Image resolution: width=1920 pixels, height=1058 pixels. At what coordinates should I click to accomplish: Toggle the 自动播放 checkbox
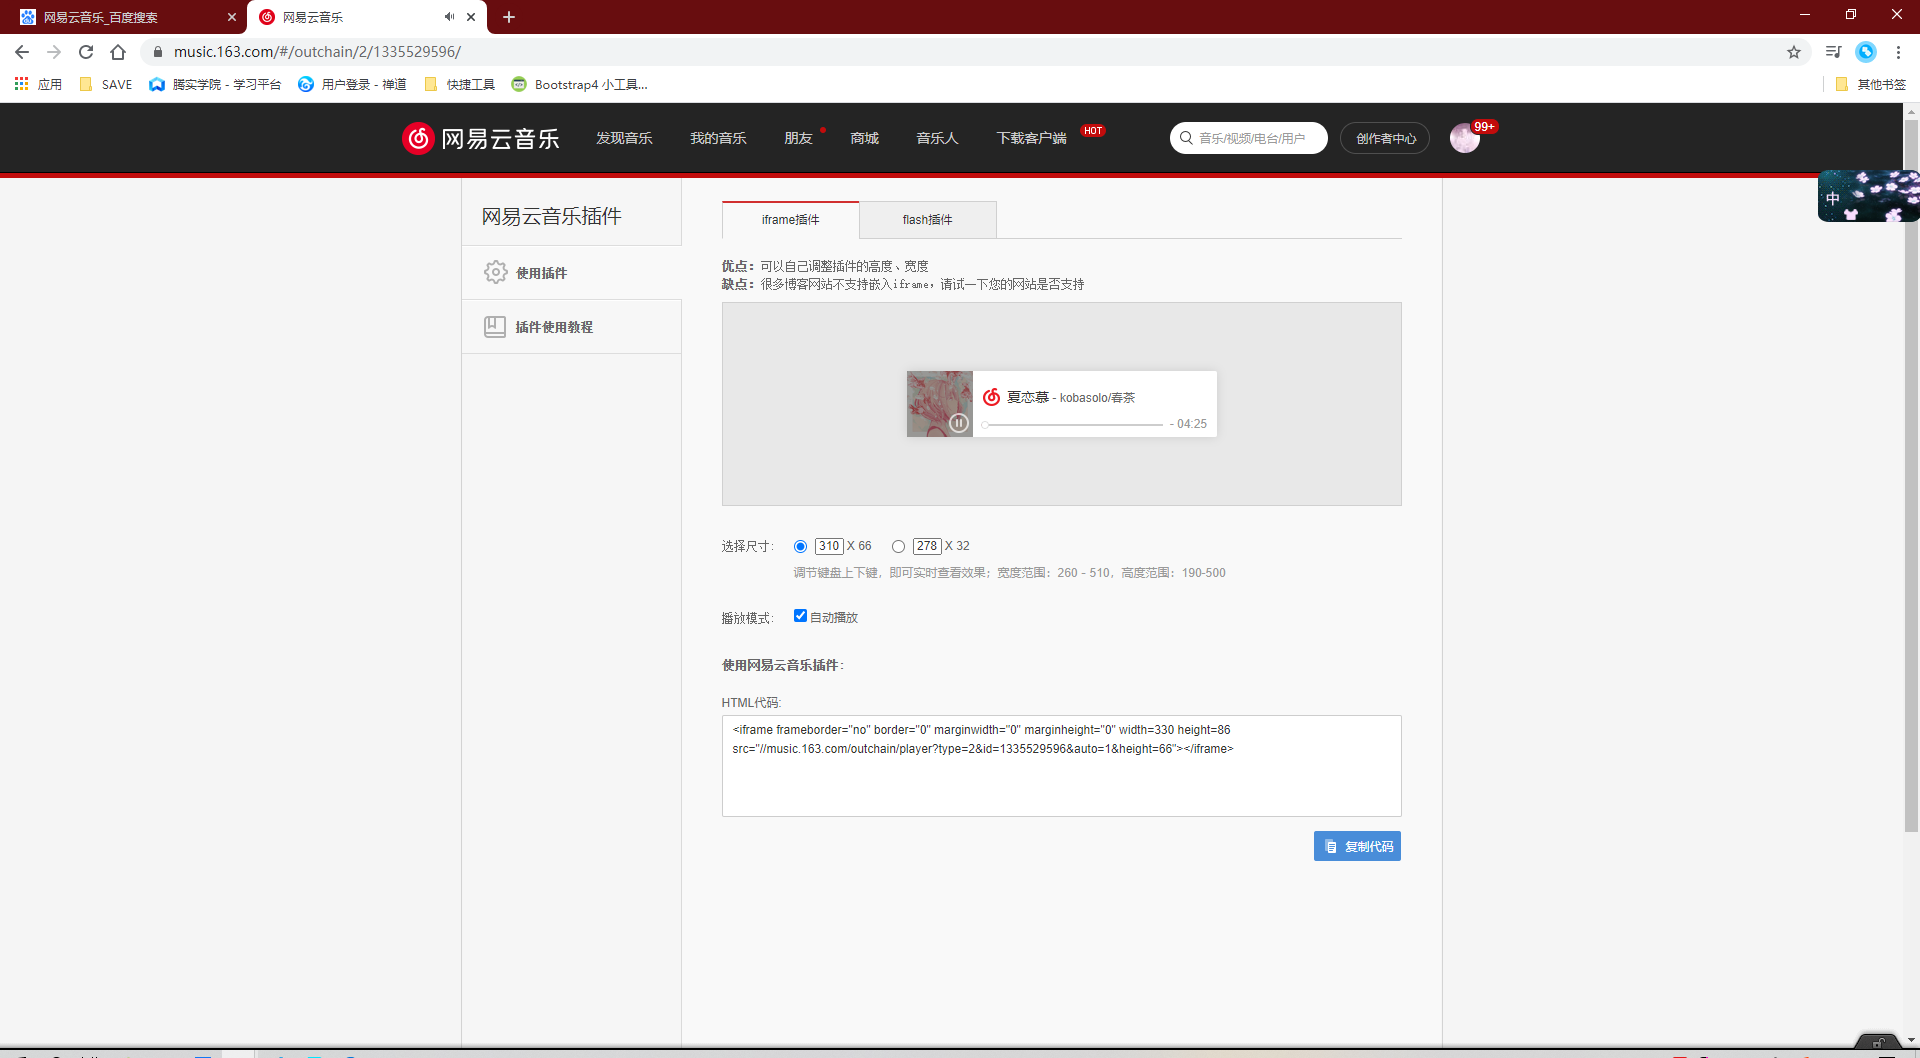tap(800, 616)
